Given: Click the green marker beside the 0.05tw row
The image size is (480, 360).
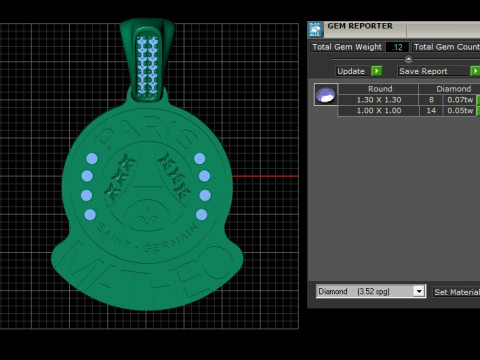Looking at the screenshot, I should click(479, 111).
